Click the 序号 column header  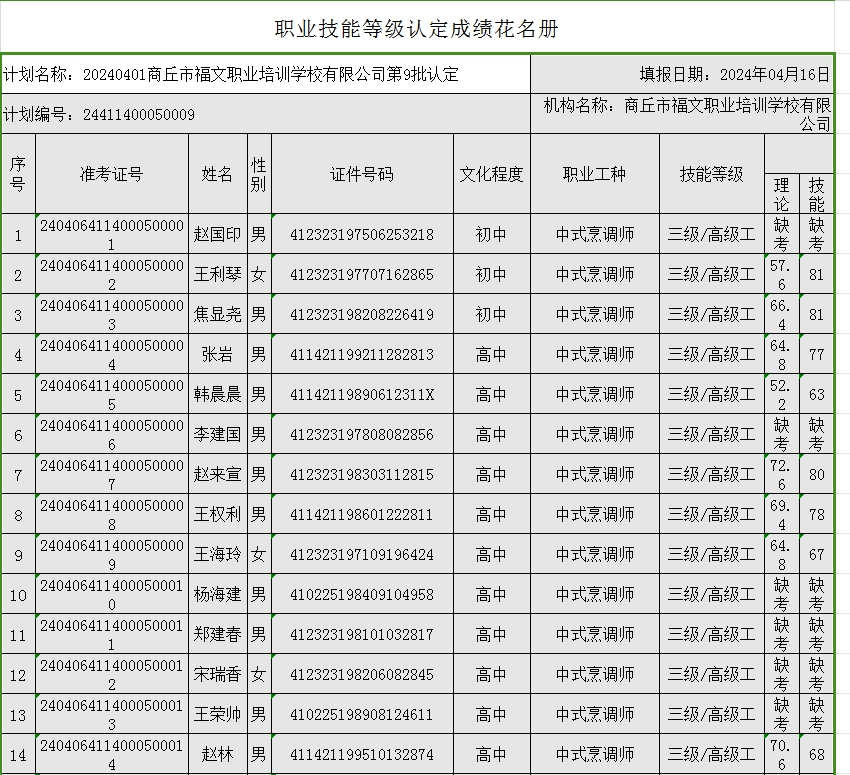18,174
